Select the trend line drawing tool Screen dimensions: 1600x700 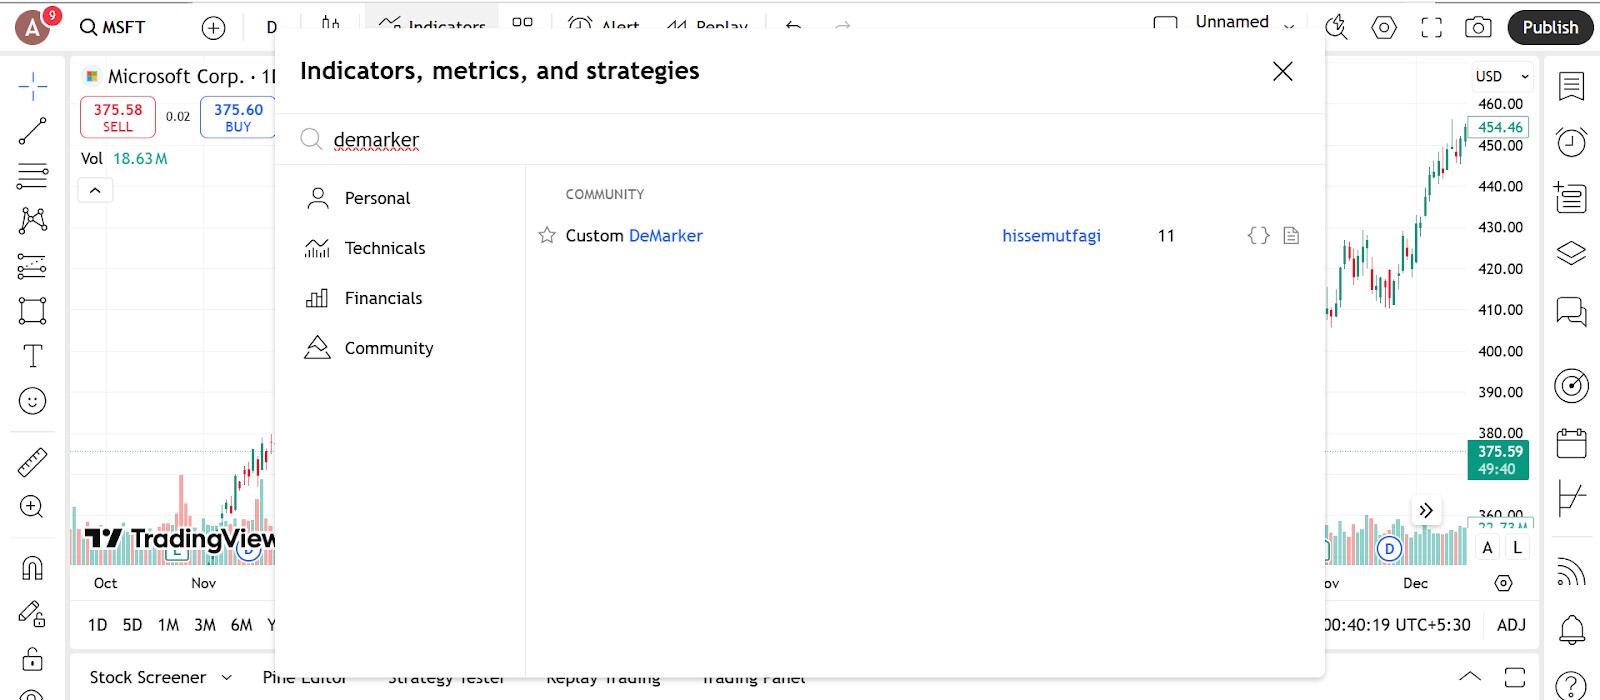pyautogui.click(x=33, y=131)
